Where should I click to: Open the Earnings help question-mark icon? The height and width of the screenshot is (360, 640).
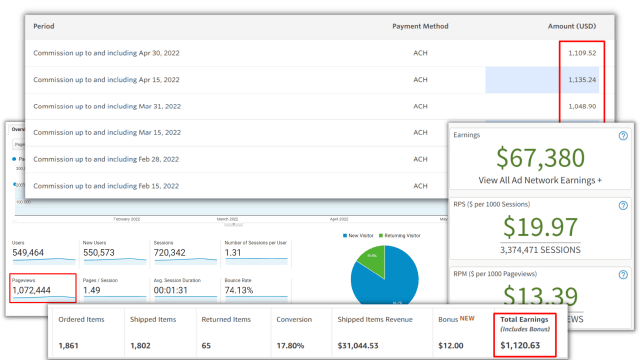623,136
